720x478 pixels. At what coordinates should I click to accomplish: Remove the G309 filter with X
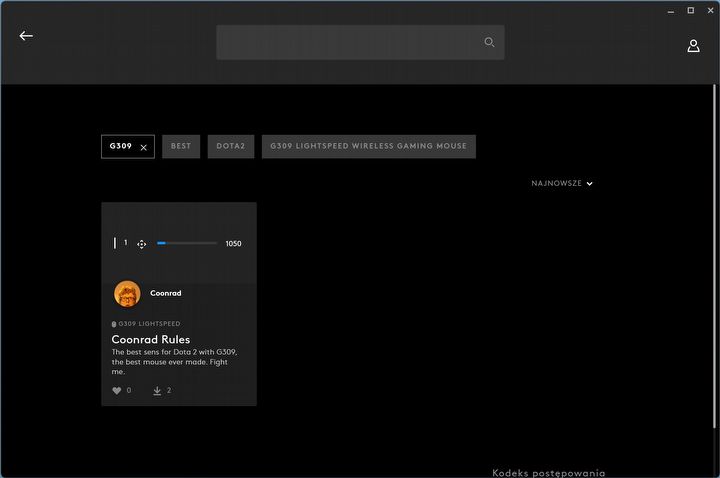tap(143, 147)
